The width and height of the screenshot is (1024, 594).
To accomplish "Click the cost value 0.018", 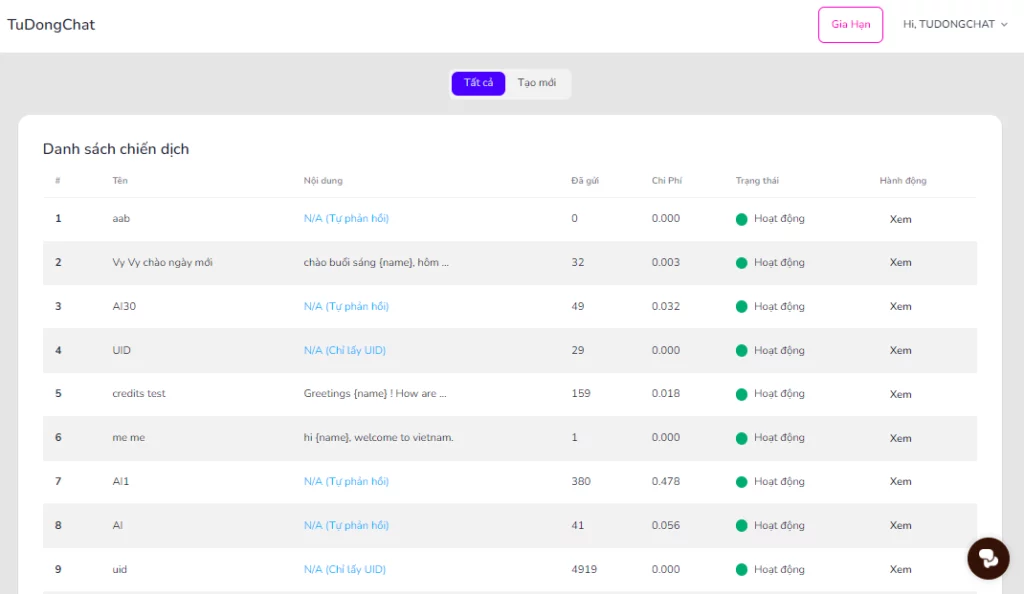I will pyautogui.click(x=665, y=394).
